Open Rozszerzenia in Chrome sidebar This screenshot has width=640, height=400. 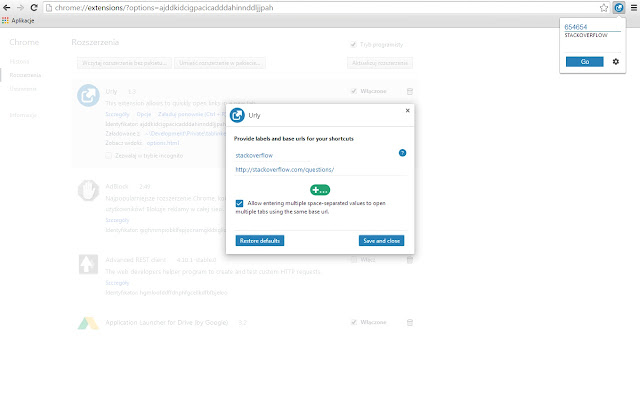pos(25,75)
